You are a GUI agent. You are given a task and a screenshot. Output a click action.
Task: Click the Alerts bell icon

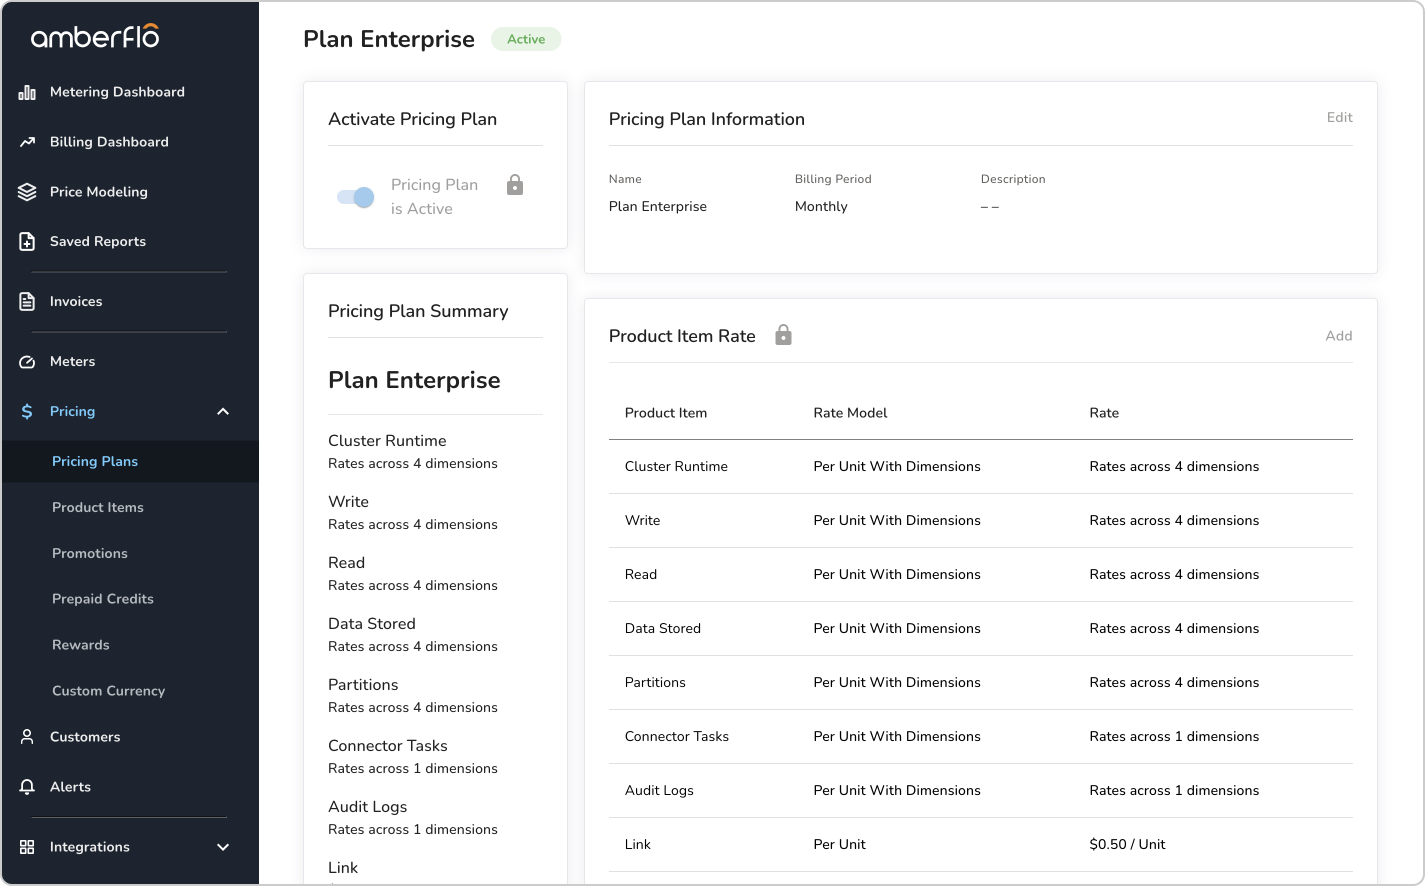(27, 787)
